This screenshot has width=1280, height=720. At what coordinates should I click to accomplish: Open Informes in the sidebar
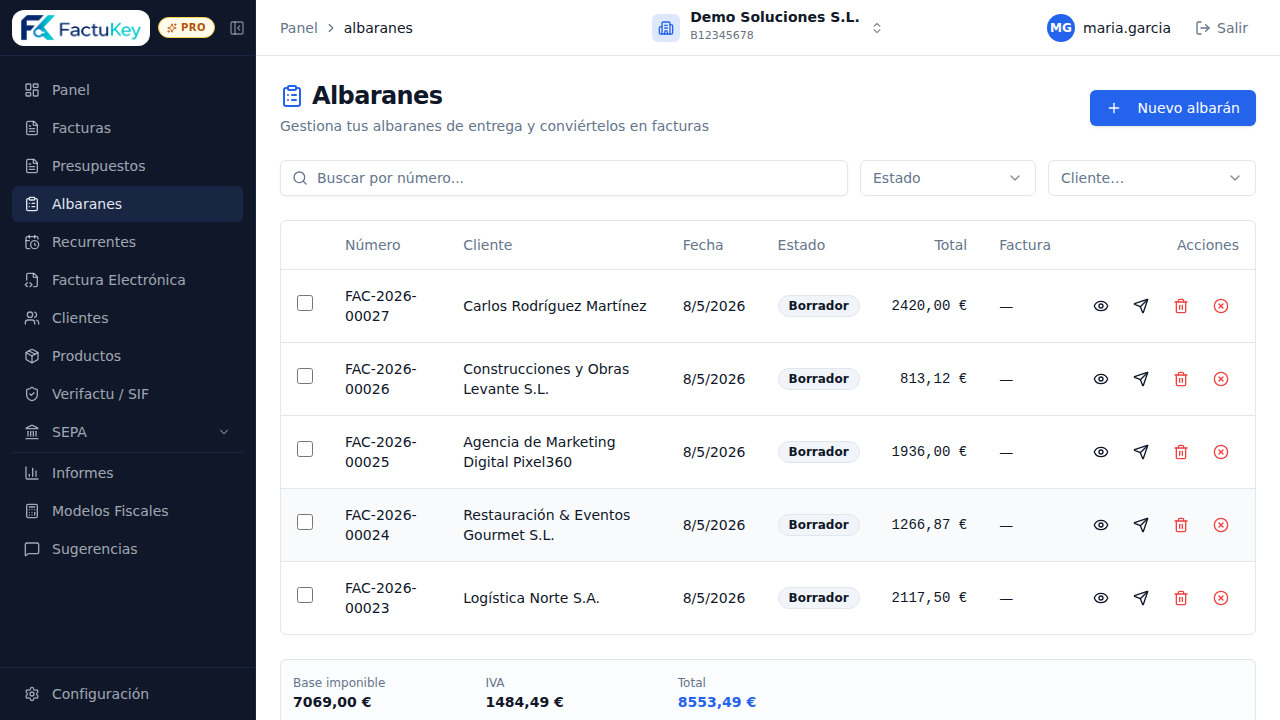[x=127, y=473]
